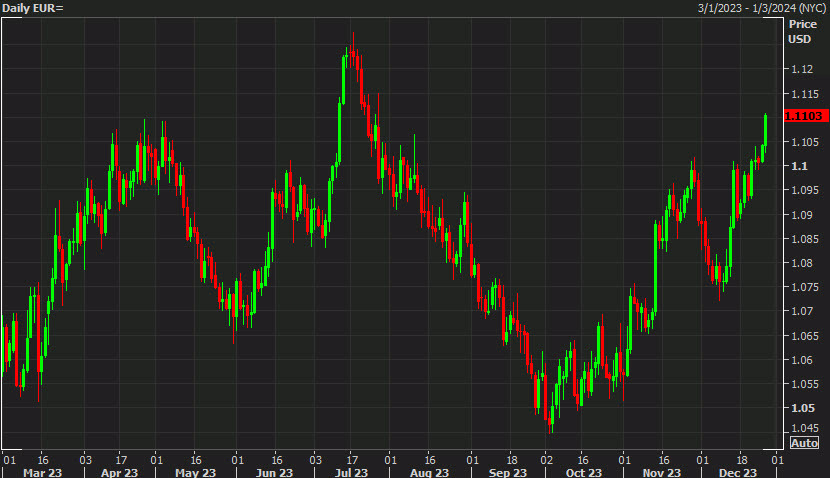Select the red 1.1103 last price label

(x=806, y=116)
